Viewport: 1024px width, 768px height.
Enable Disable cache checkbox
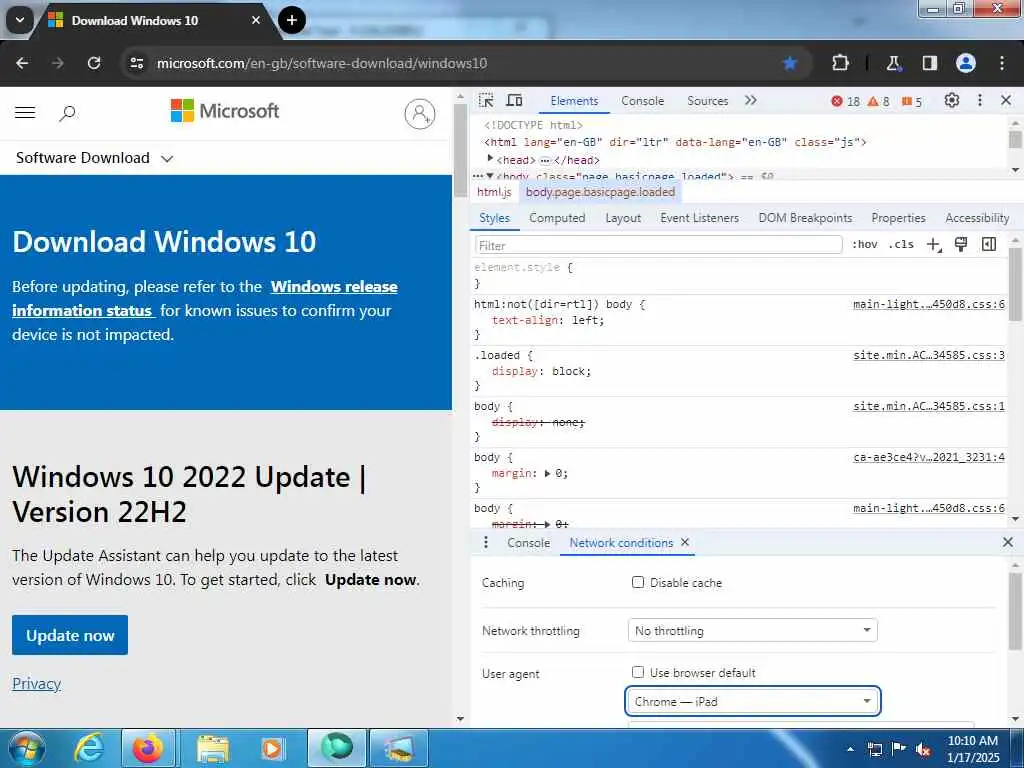(x=638, y=583)
